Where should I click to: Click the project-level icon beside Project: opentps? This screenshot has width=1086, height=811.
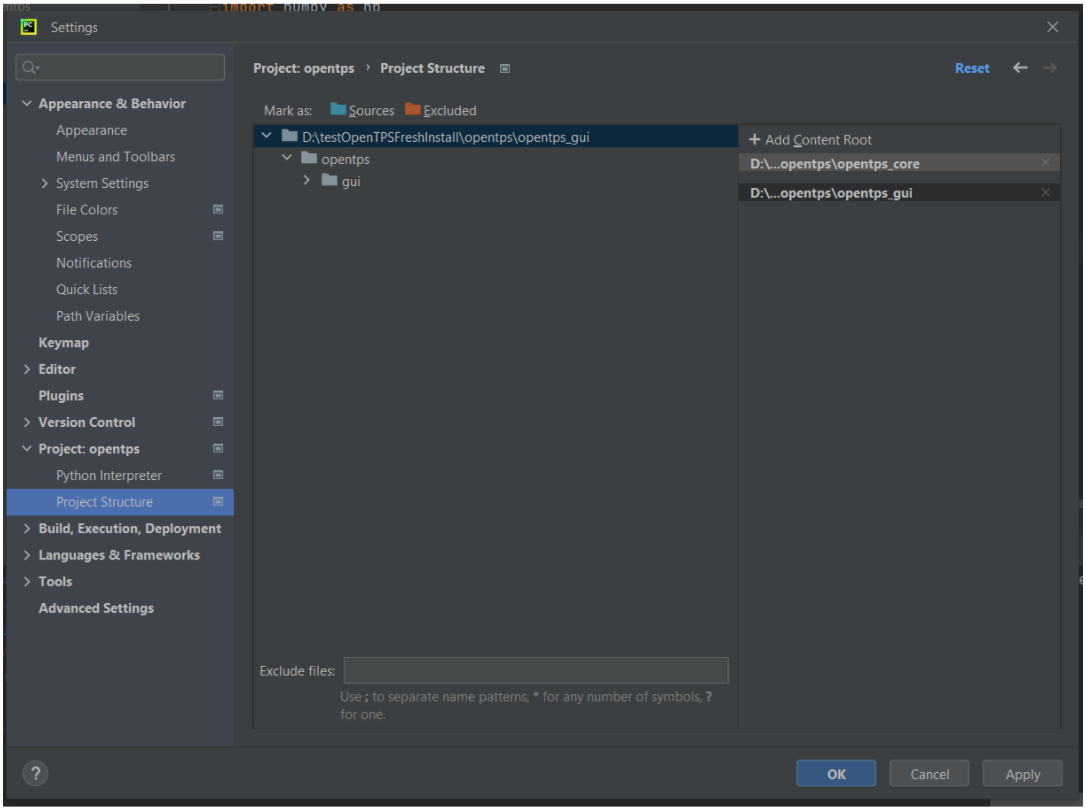click(x=217, y=449)
